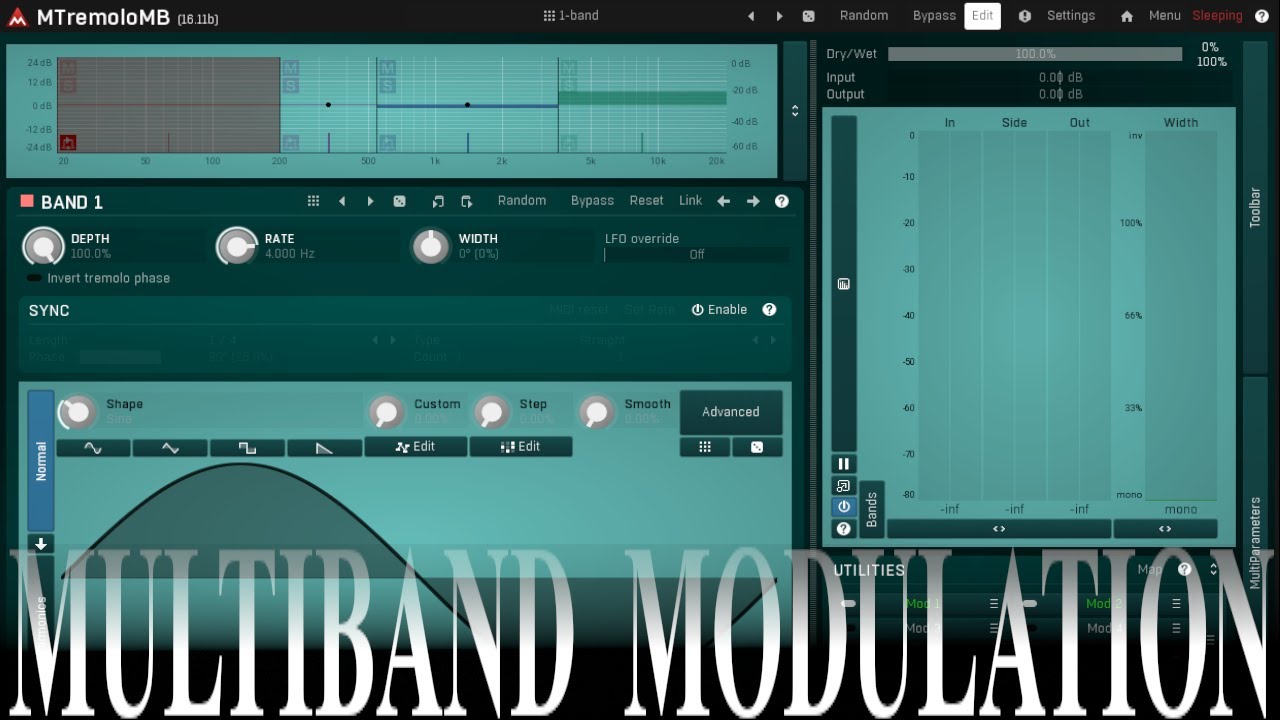
Task: Click the Width knob
Action: click(x=431, y=246)
